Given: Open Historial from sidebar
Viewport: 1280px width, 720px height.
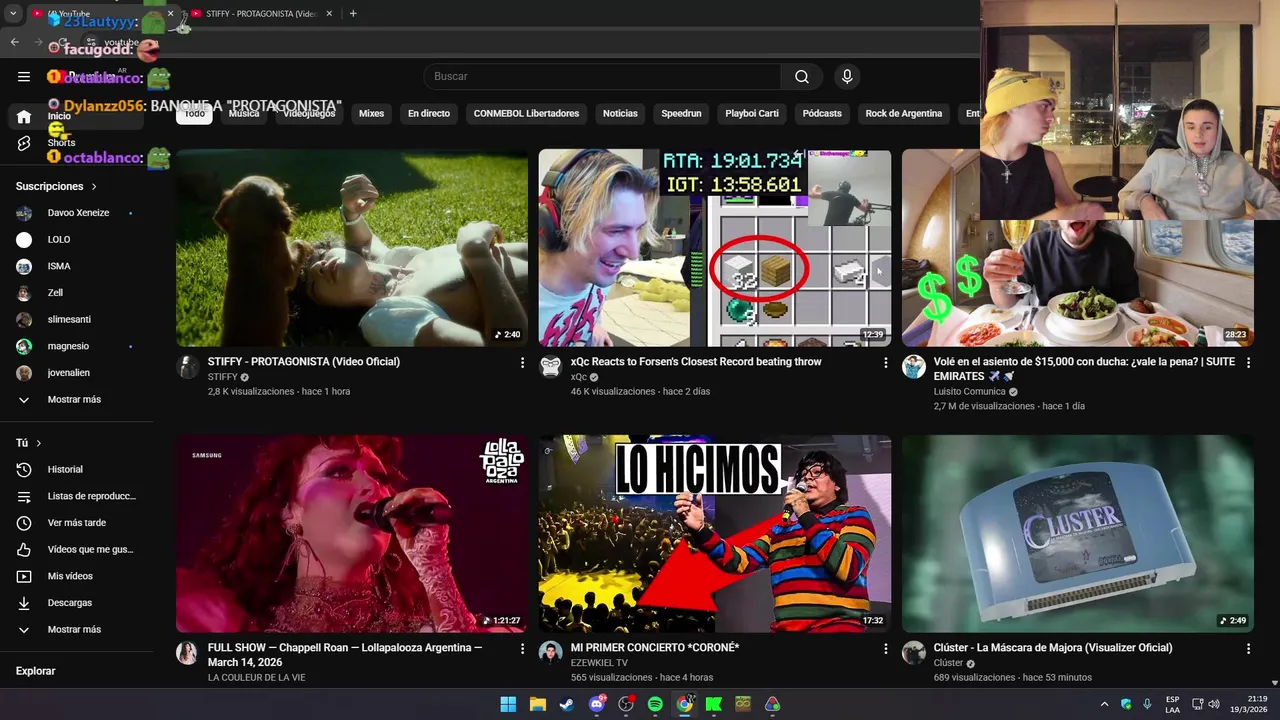Looking at the screenshot, I should [x=78, y=470].
